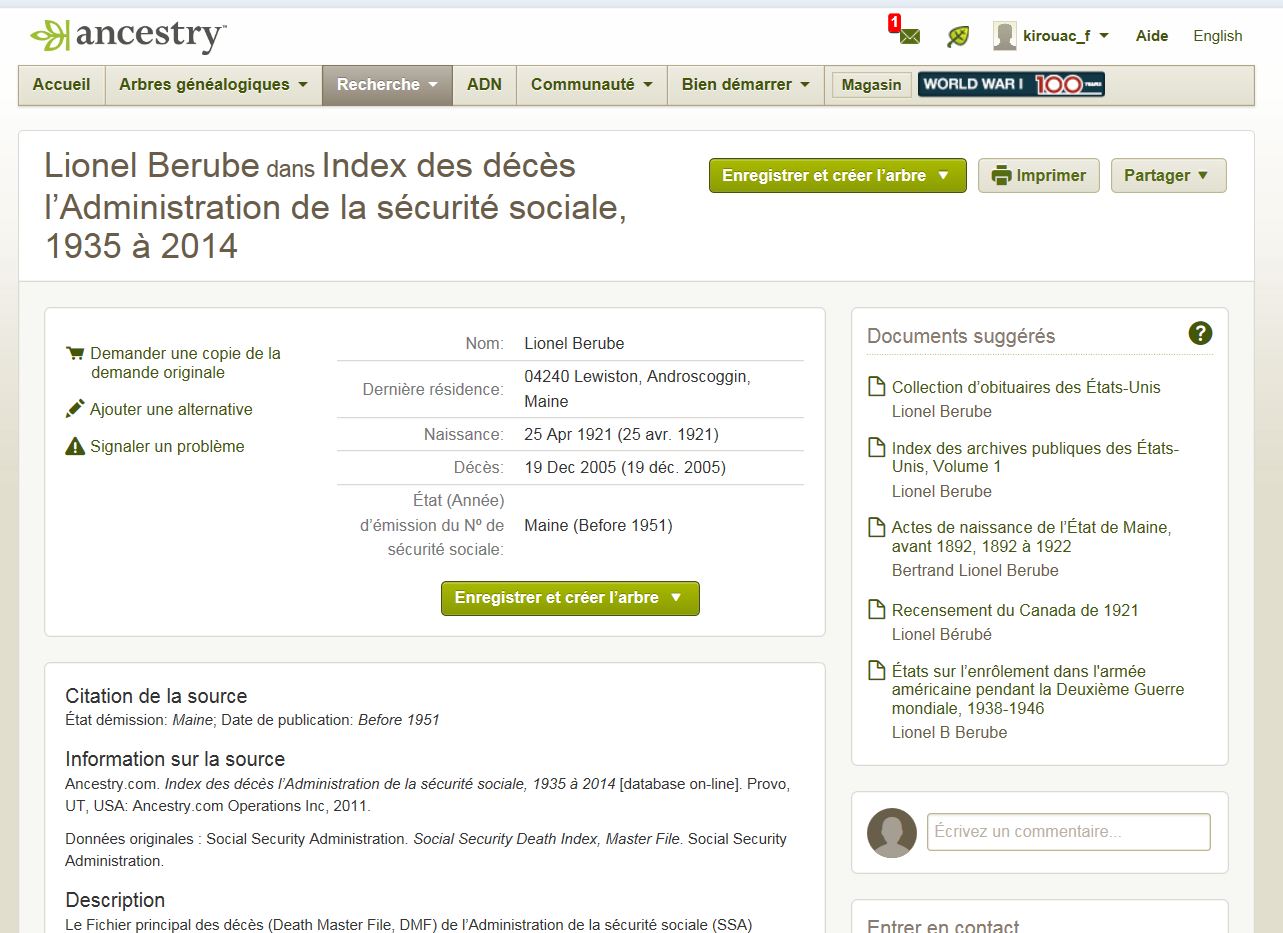
Task: Click the Maine (Before 1951) value
Action: pos(598,525)
